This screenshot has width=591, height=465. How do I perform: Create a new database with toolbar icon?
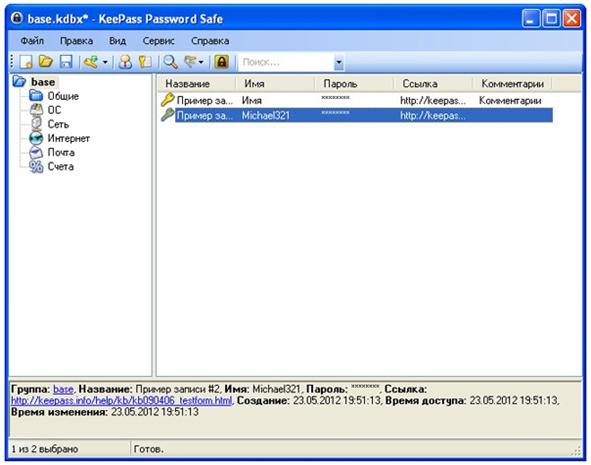26,62
